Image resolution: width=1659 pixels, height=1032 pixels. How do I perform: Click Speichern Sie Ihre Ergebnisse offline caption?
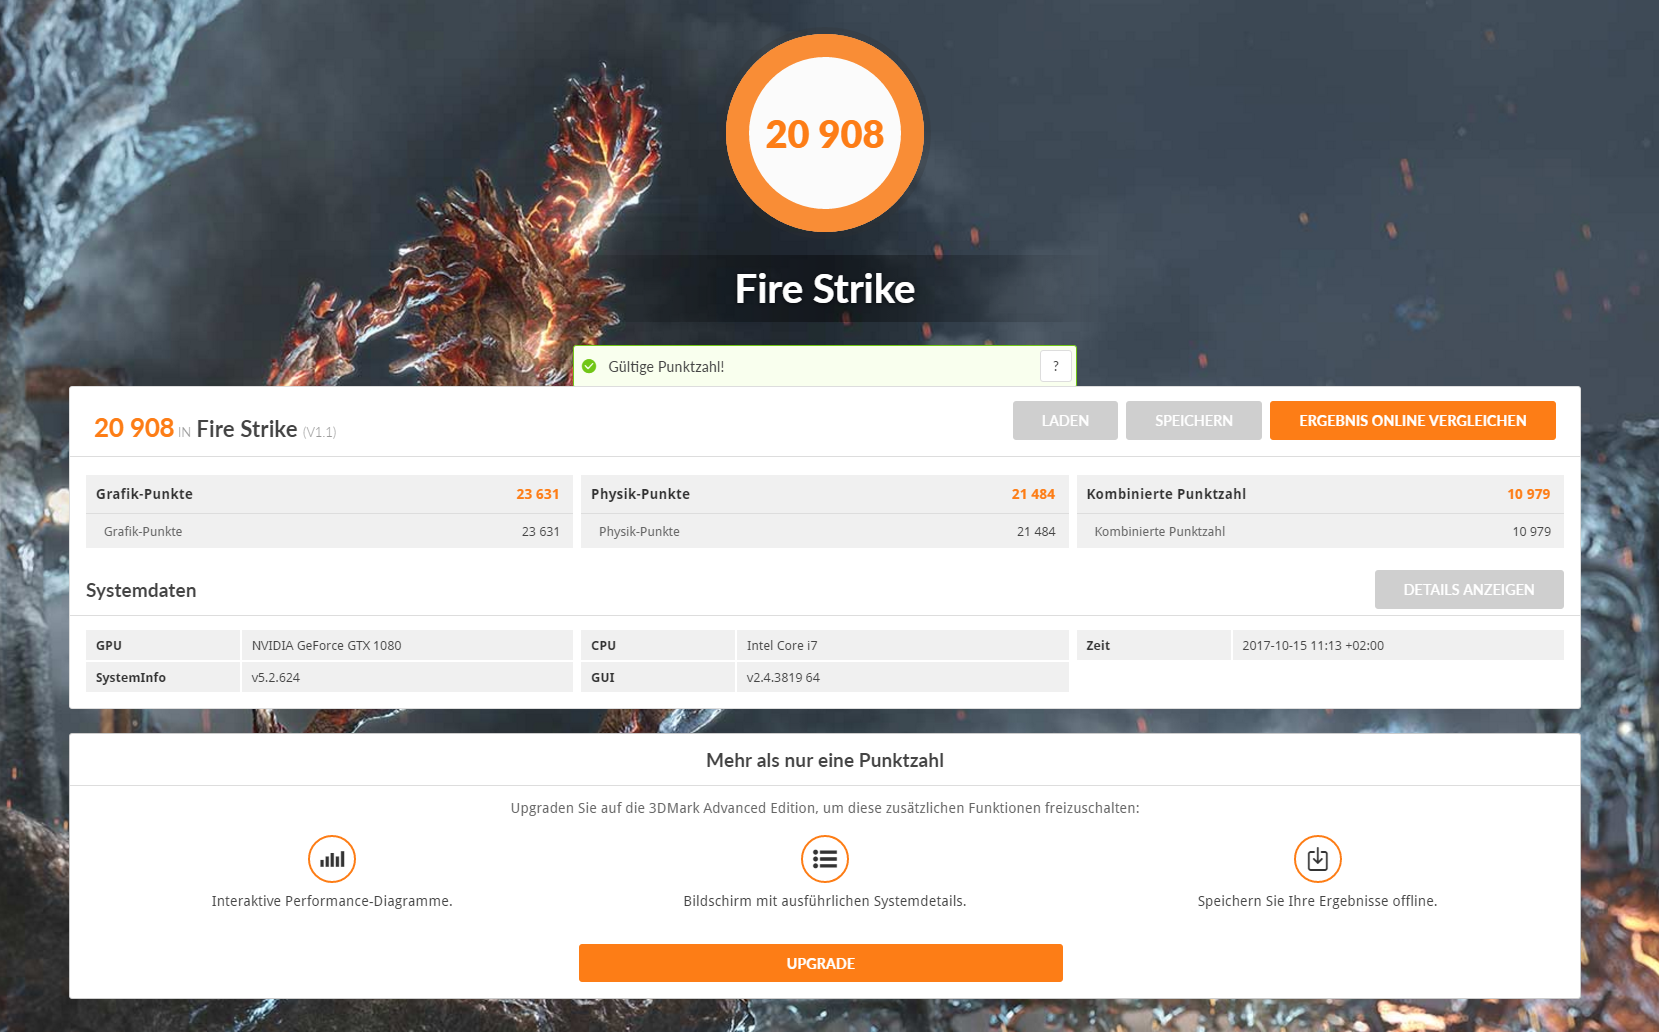1318,901
